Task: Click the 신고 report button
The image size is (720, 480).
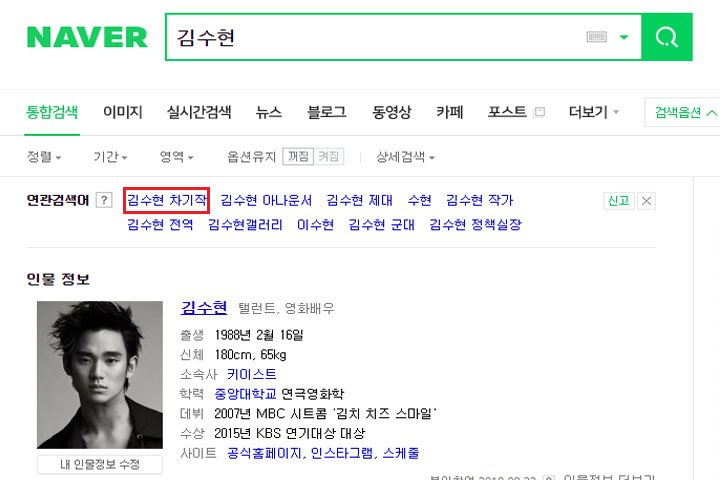Action: point(619,201)
